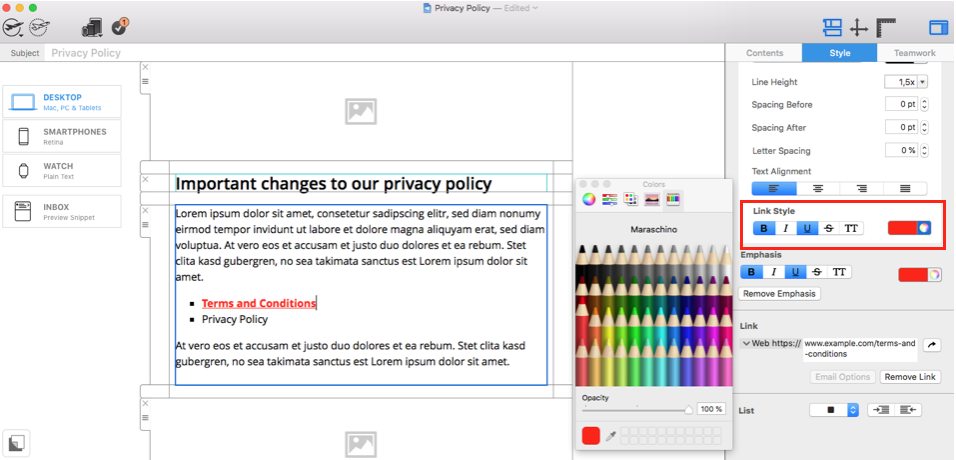
Task: Click handle icon of top image block
Action: click(x=145, y=81)
